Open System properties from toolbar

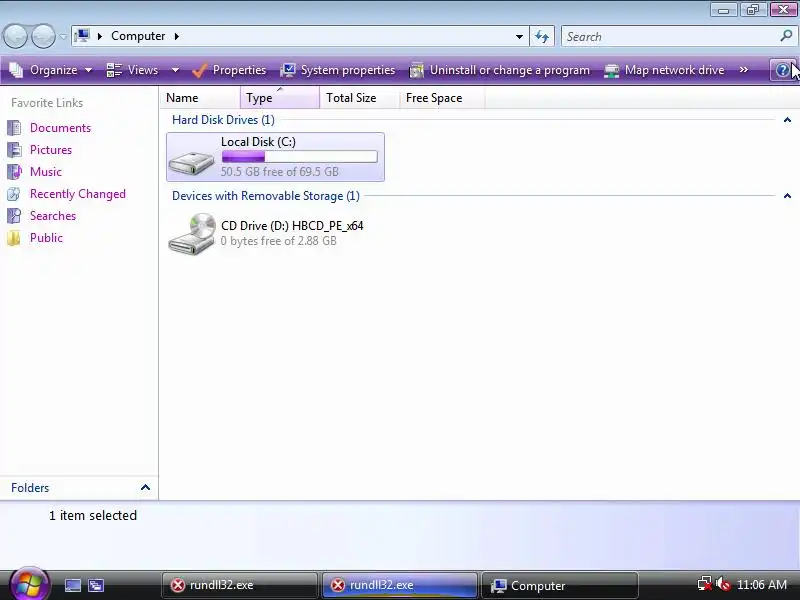pos(338,70)
